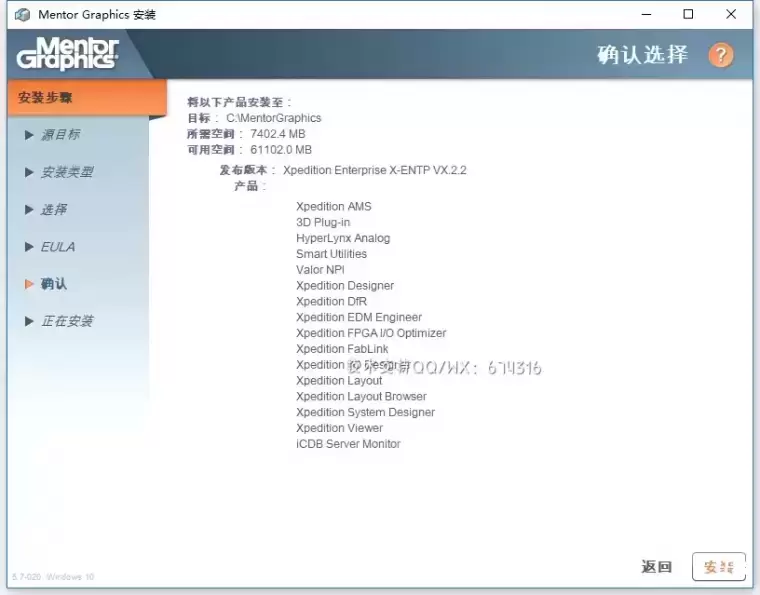This screenshot has height=595, width=760.
Task: Minimize the Mentor Graphics installer window
Action: pos(647,15)
